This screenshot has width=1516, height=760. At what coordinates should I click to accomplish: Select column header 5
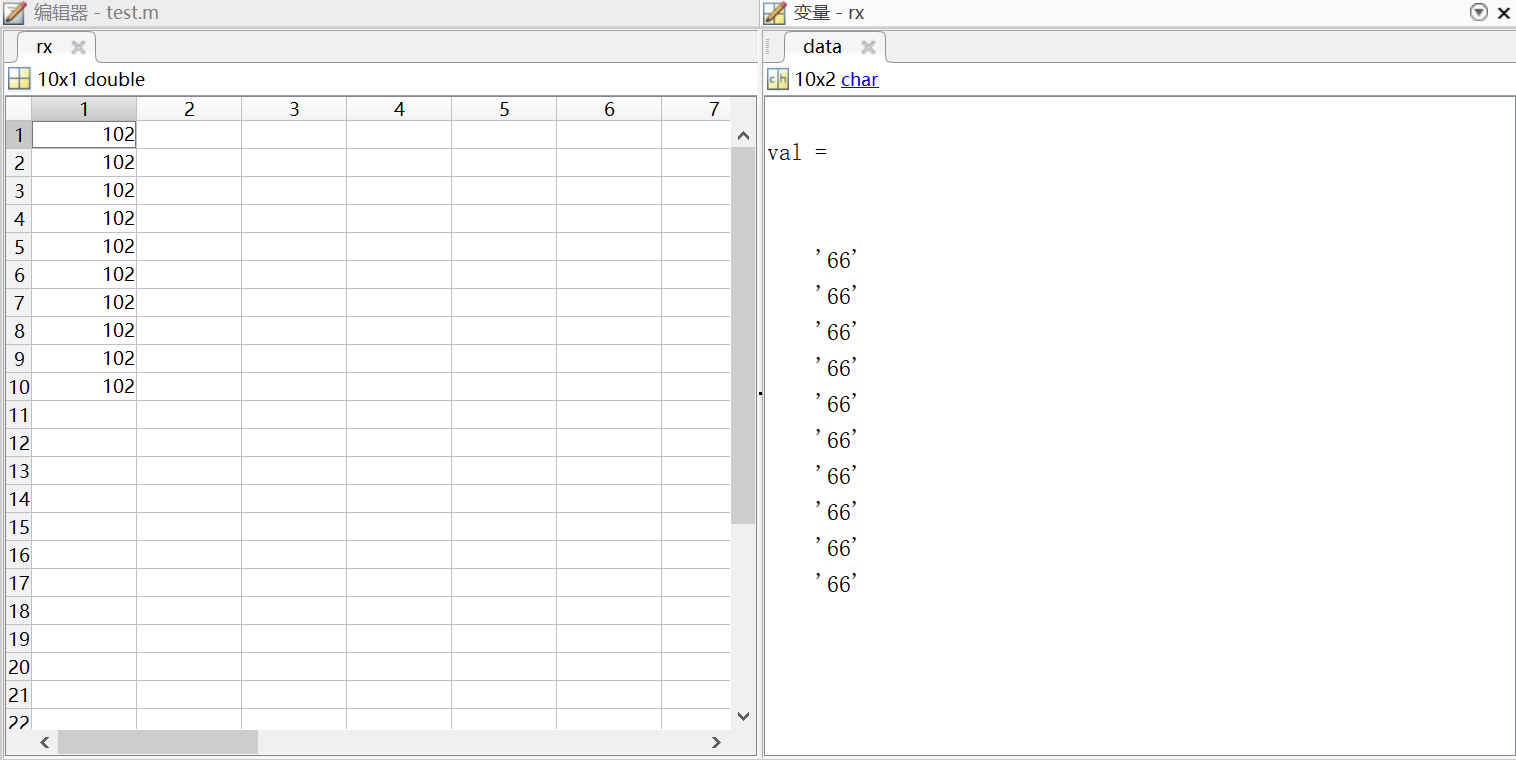click(x=504, y=109)
